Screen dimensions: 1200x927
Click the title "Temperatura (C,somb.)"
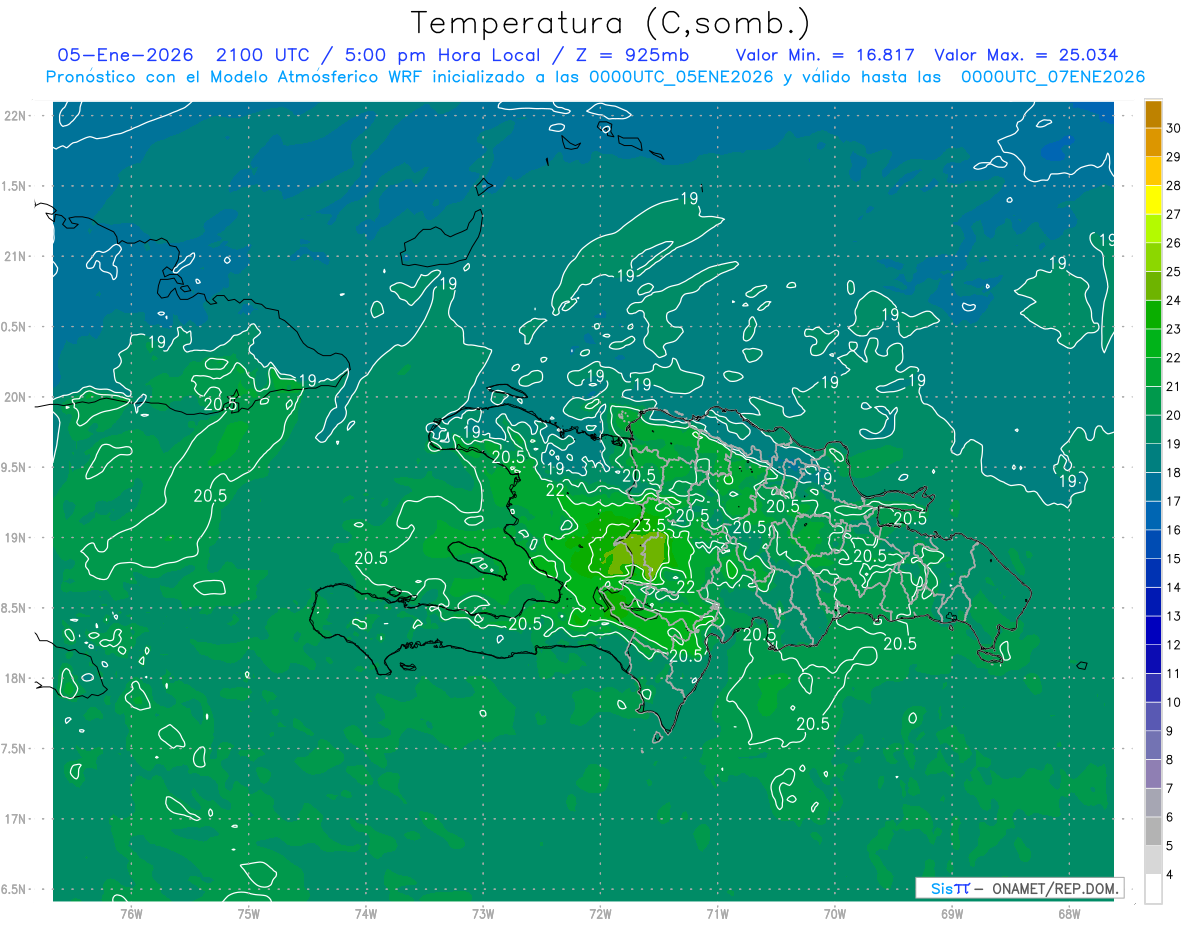[611, 23]
